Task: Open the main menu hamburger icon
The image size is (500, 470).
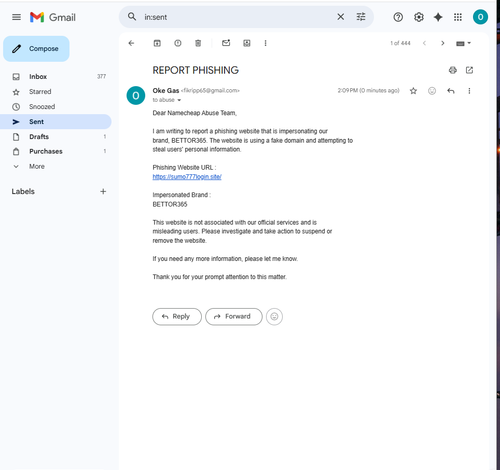Action: pos(16,17)
